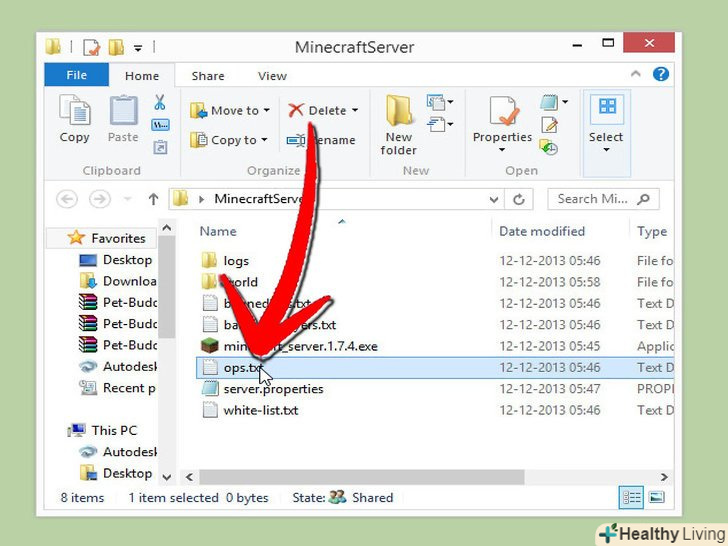728x546 pixels.
Task: Click the Properties icon with checkmark
Action: 503,110
